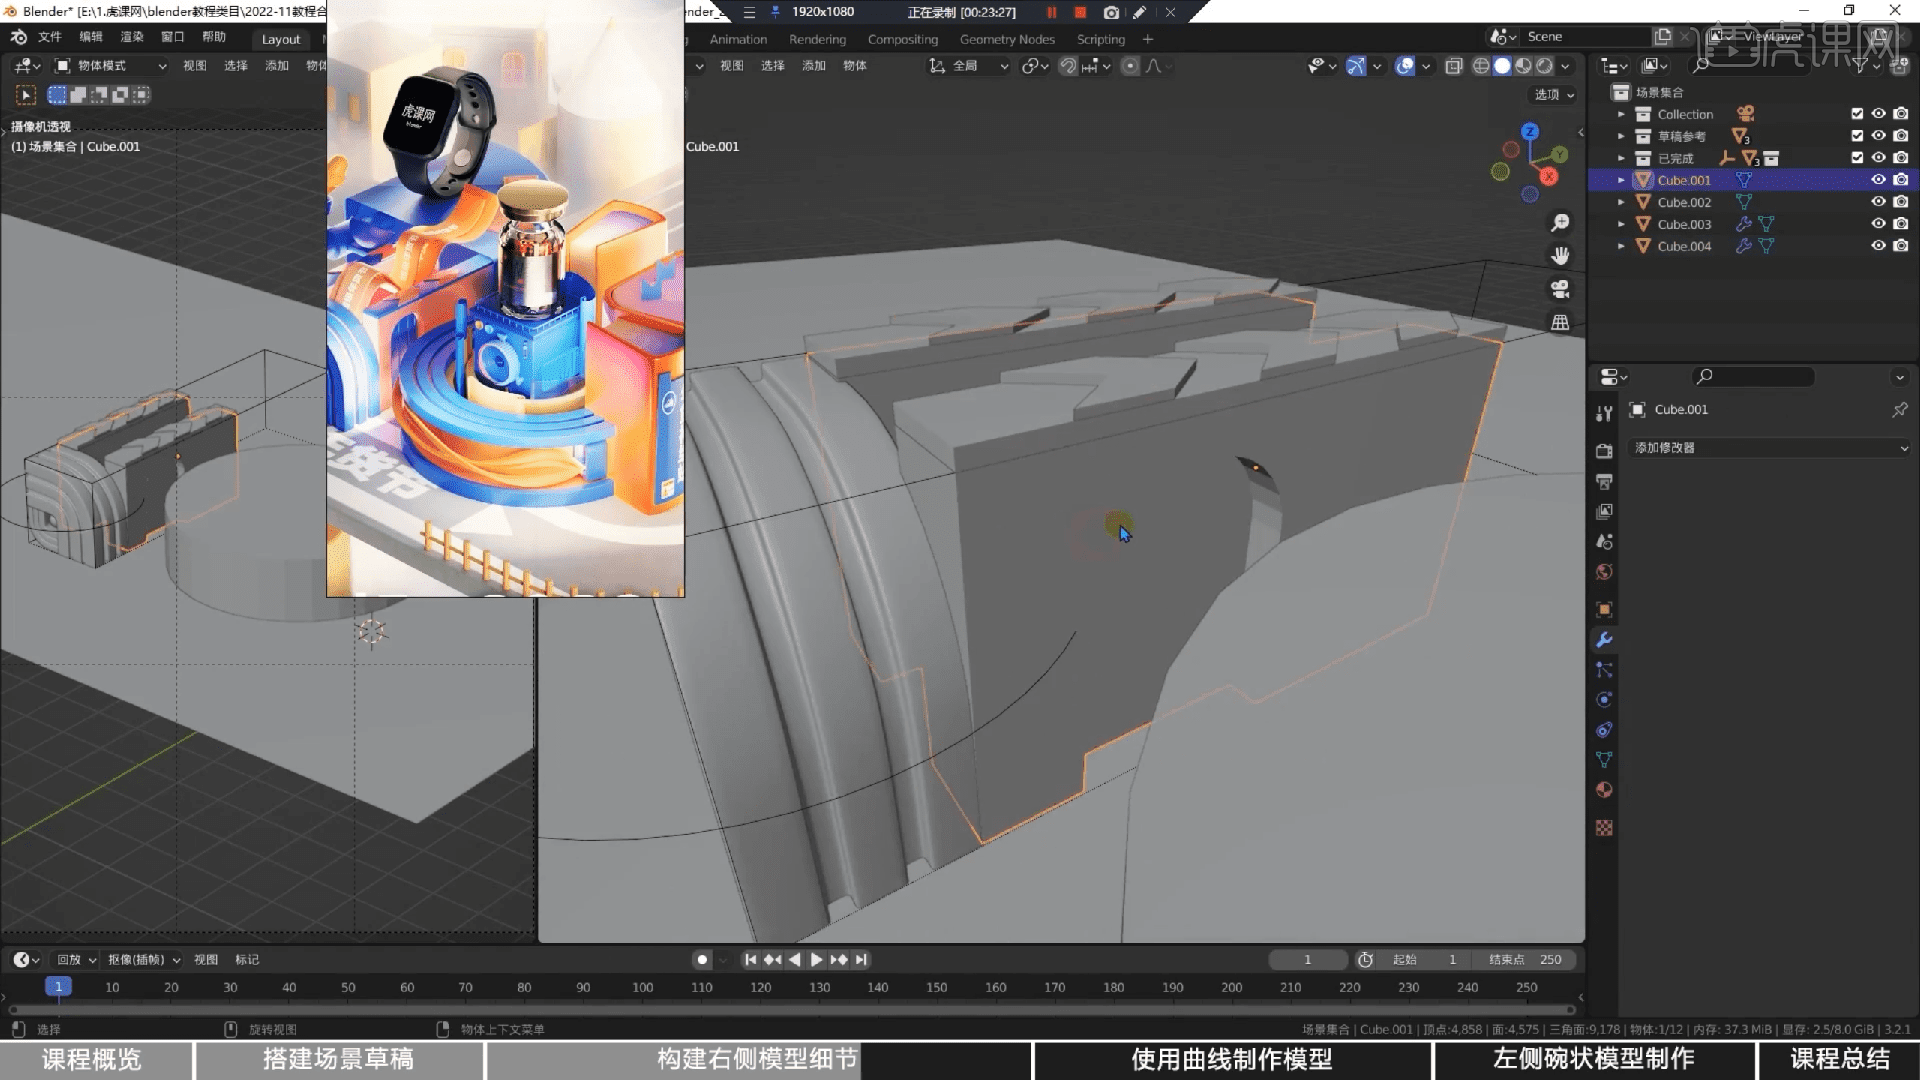Open the 抠像(插帧) keying dropdown

pos(144,960)
